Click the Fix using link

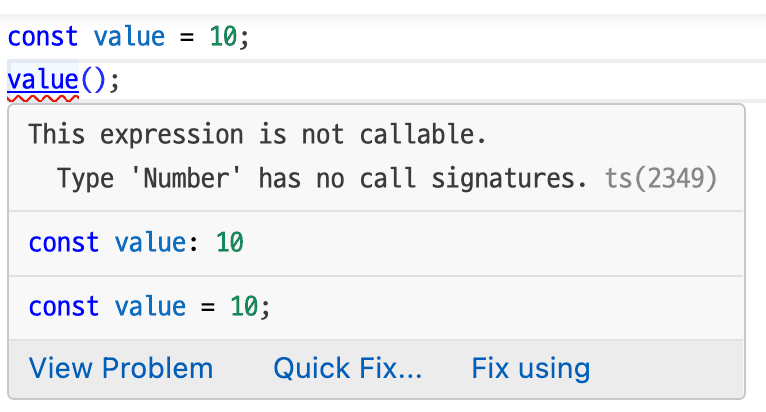click(530, 369)
